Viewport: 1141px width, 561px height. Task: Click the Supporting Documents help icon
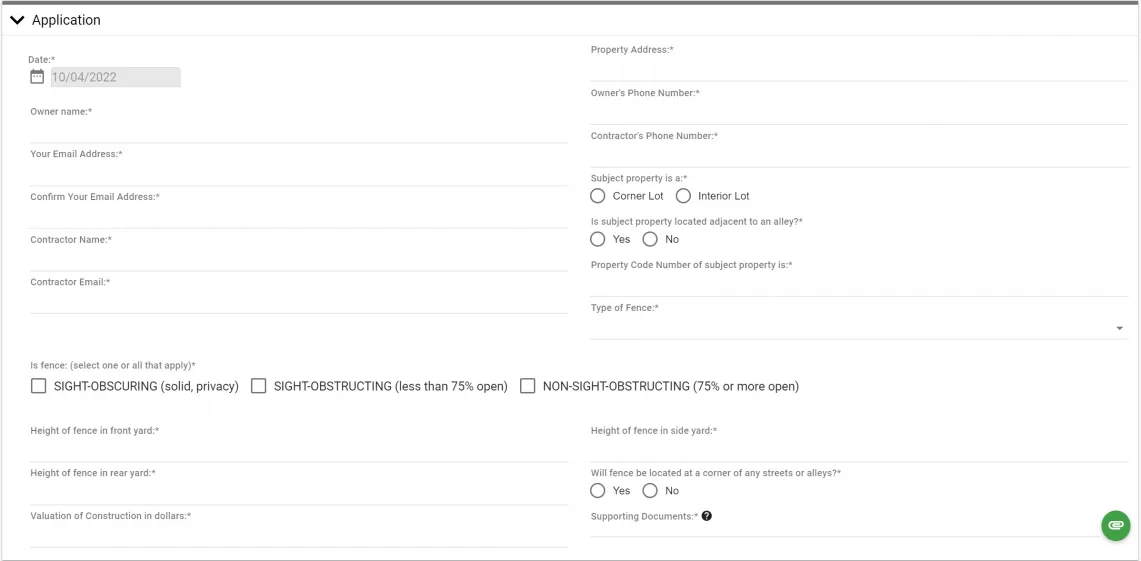click(707, 516)
